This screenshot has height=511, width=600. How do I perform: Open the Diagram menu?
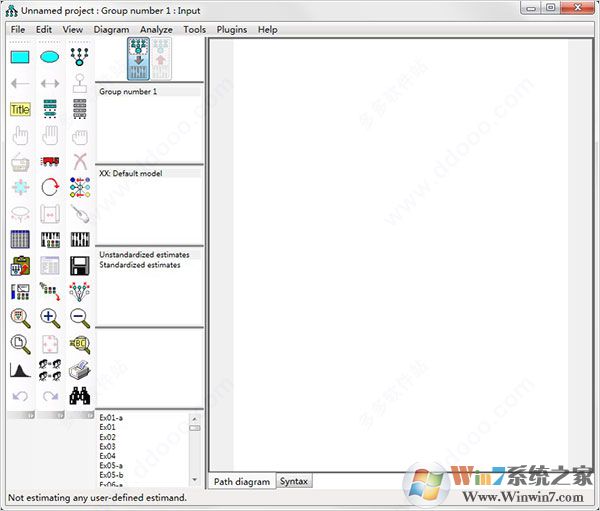tap(111, 29)
